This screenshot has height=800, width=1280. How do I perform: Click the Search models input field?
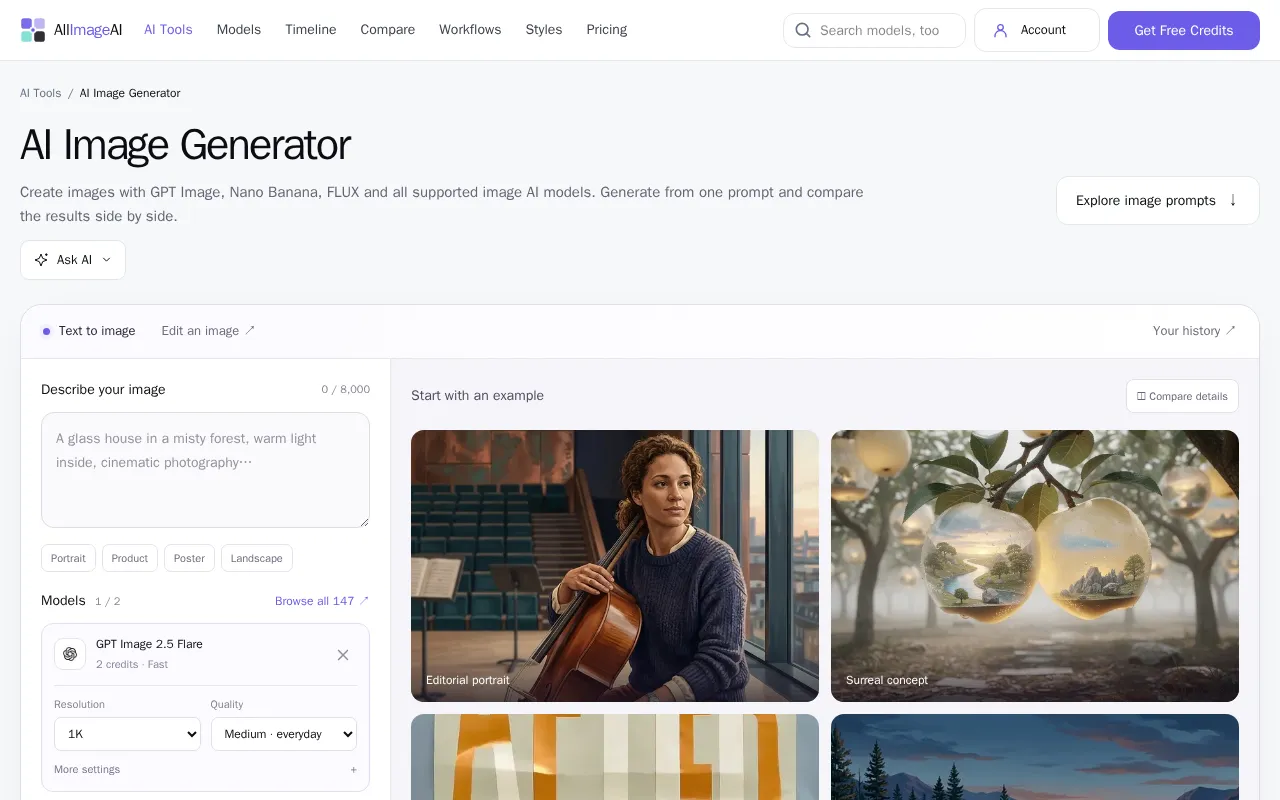pyautogui.click(x=874, y=30)
